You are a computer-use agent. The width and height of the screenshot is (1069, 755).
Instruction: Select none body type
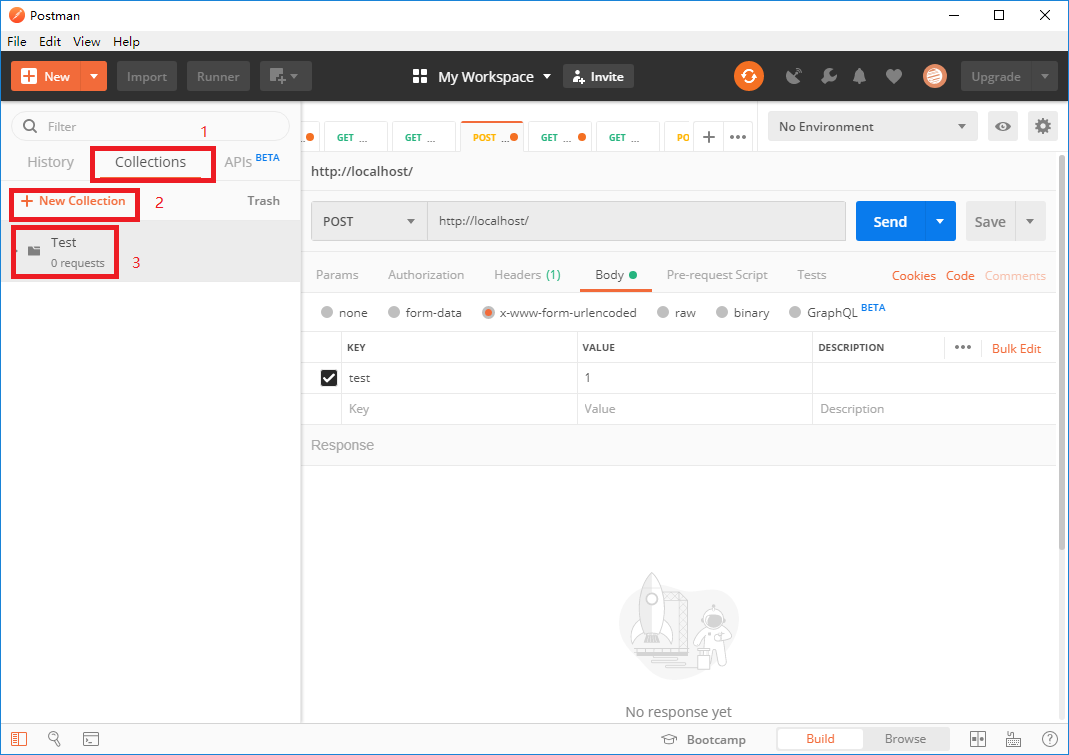(327, 312)
